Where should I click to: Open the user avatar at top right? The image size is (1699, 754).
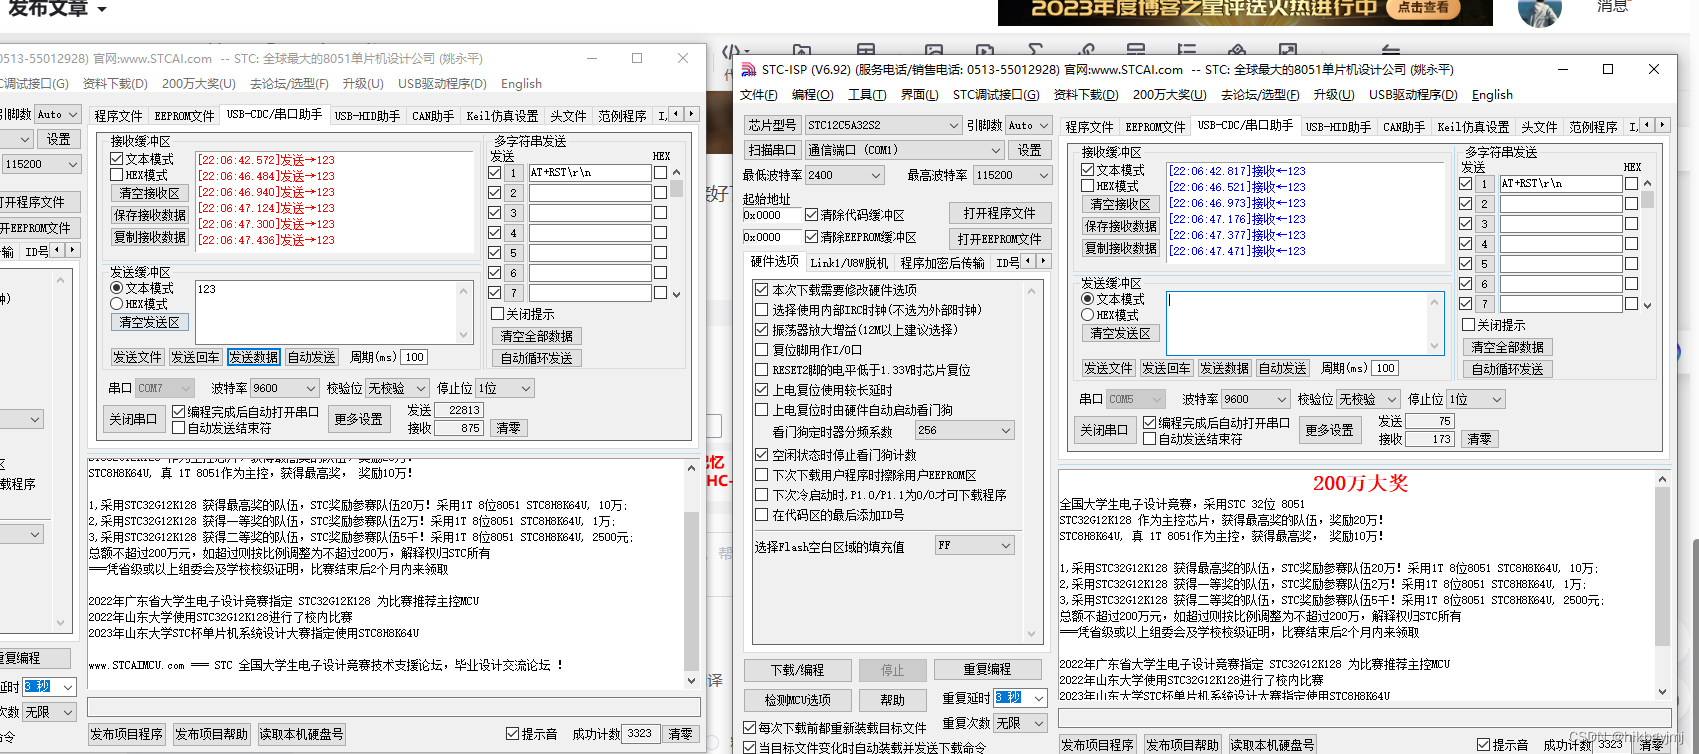[1539, 11]
